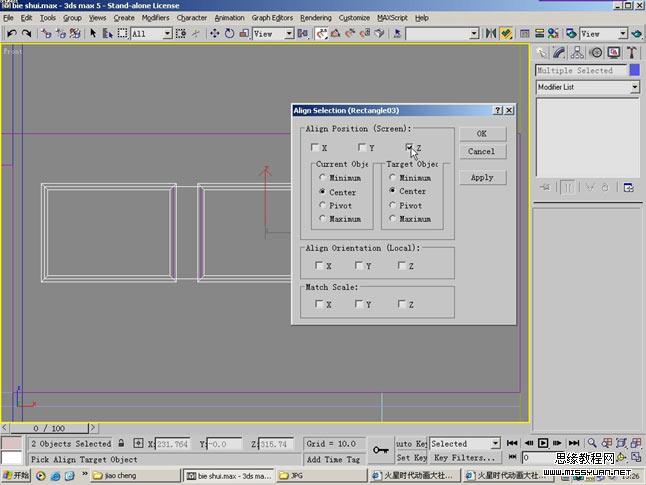Open the MAXScript menu
The height and width of the screenshot is (485, 646).
[392, 18]
